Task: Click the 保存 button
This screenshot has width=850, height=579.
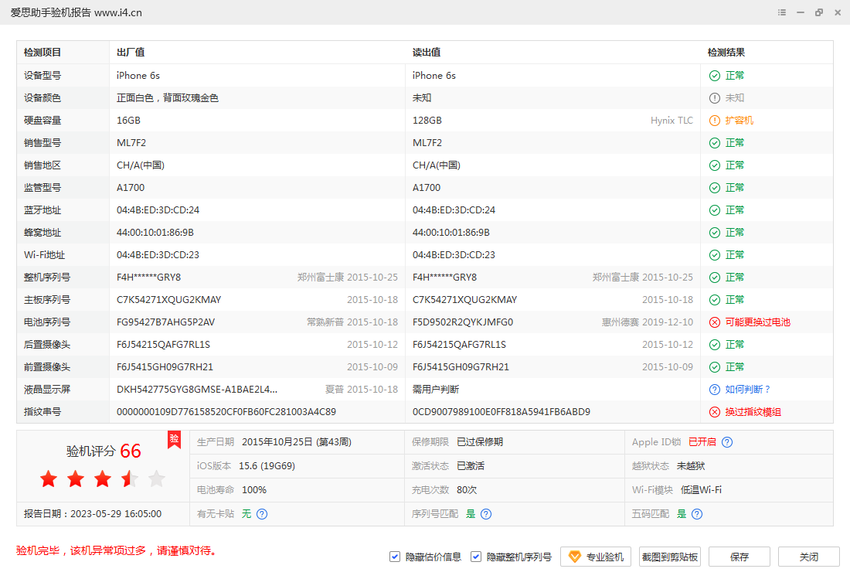Action: (x=739, y=557)
